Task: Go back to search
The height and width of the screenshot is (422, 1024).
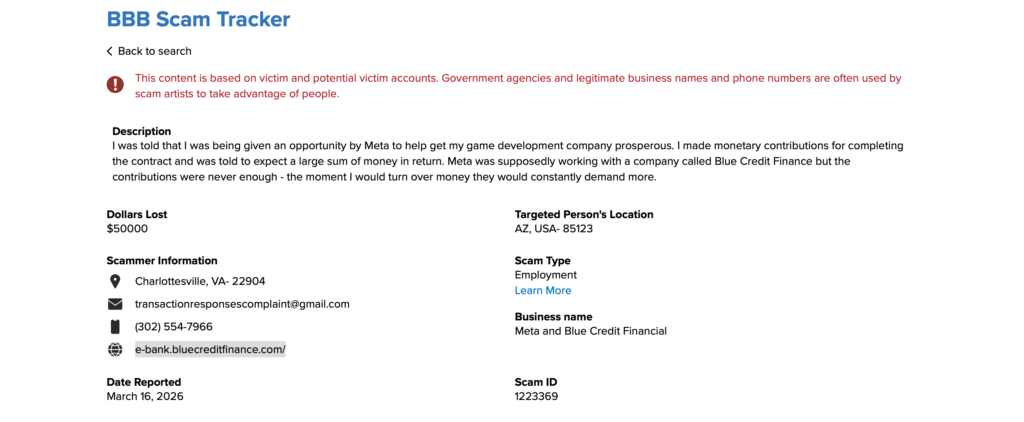Action: coord(154,51)
